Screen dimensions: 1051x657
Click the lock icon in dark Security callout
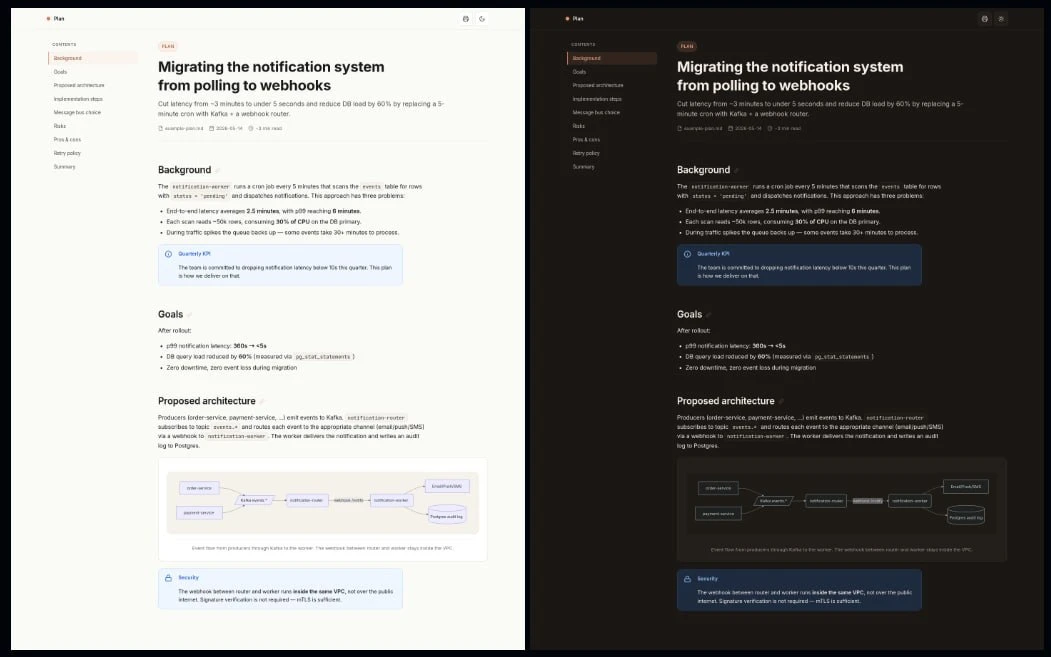point(687,579)
